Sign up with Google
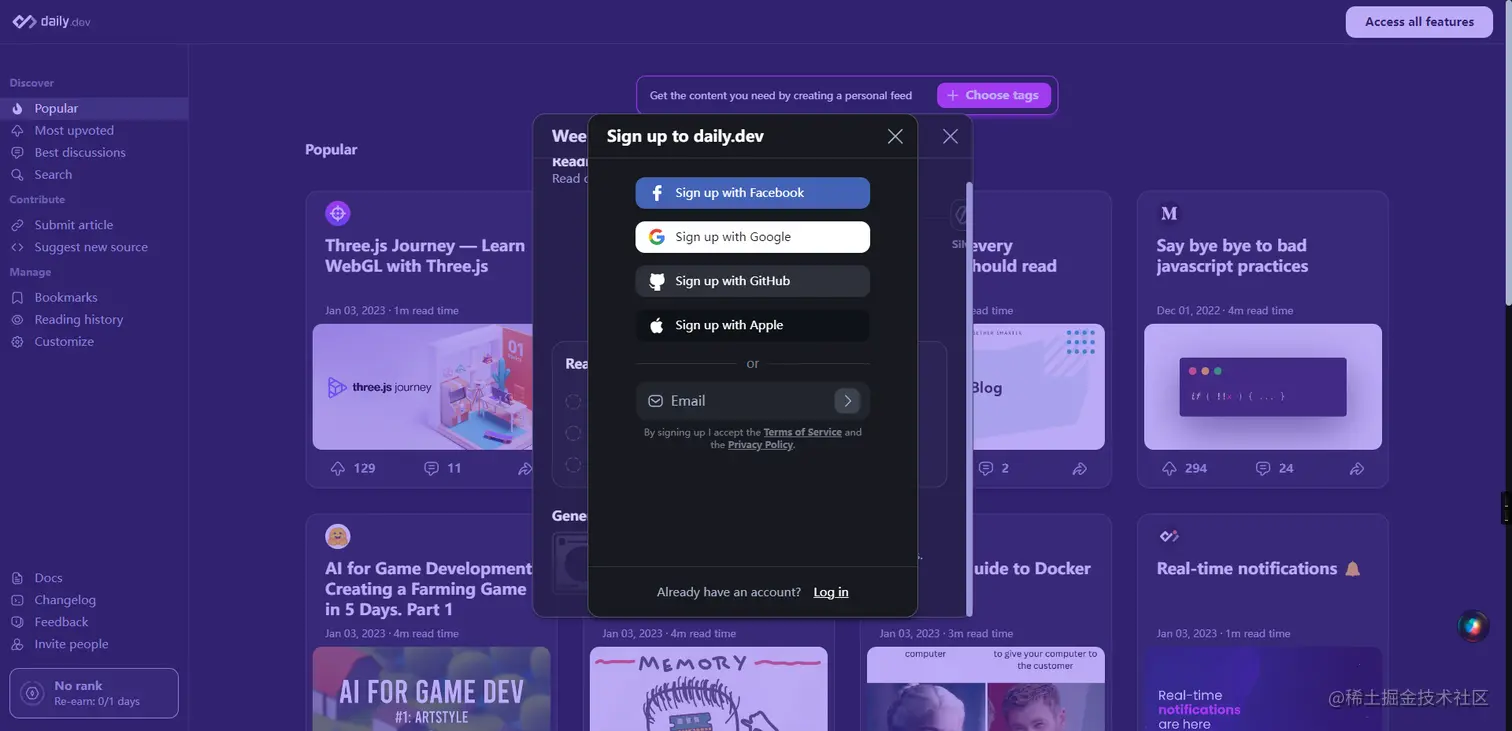 point(752,237)
